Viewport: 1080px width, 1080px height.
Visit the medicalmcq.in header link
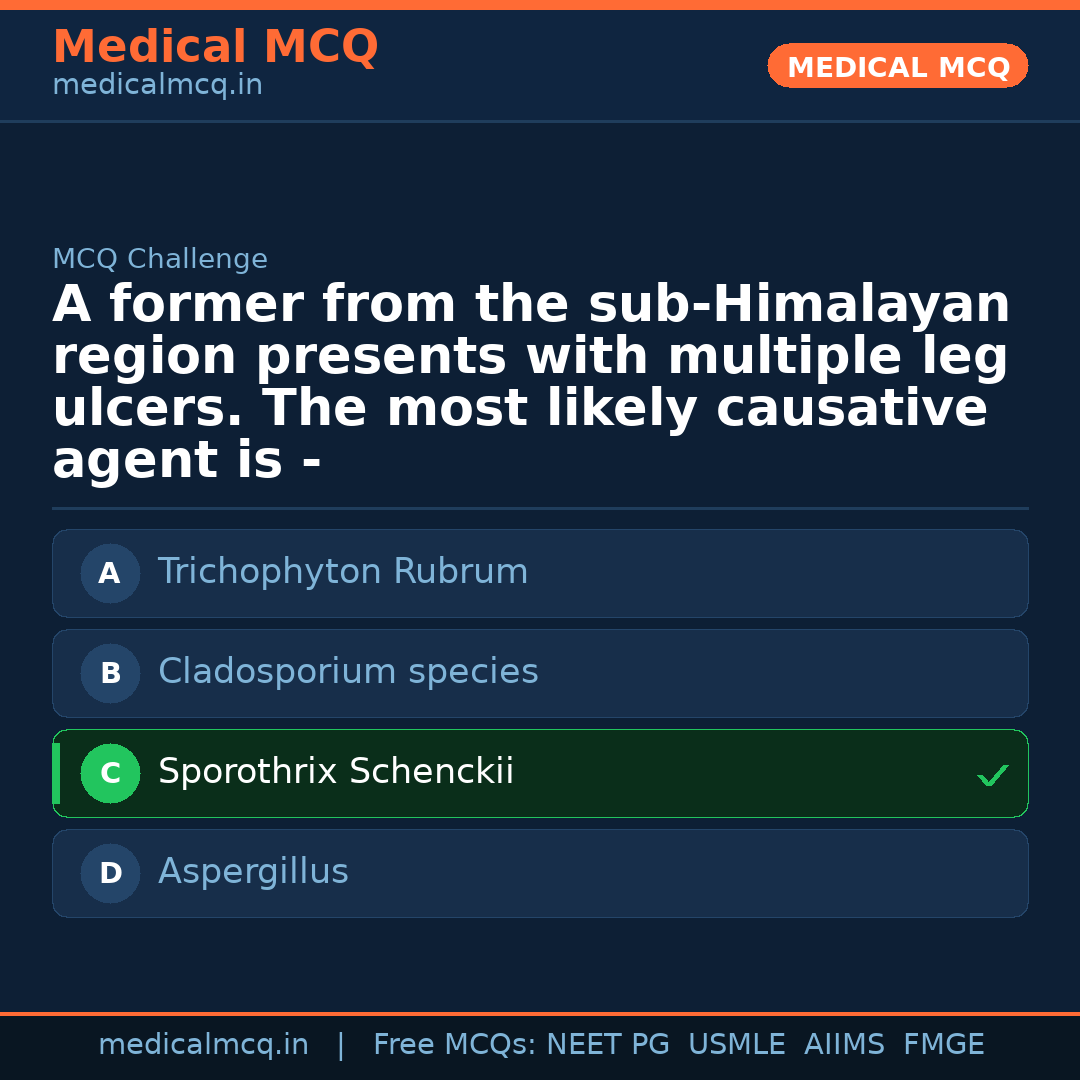[x=157, y=86]
